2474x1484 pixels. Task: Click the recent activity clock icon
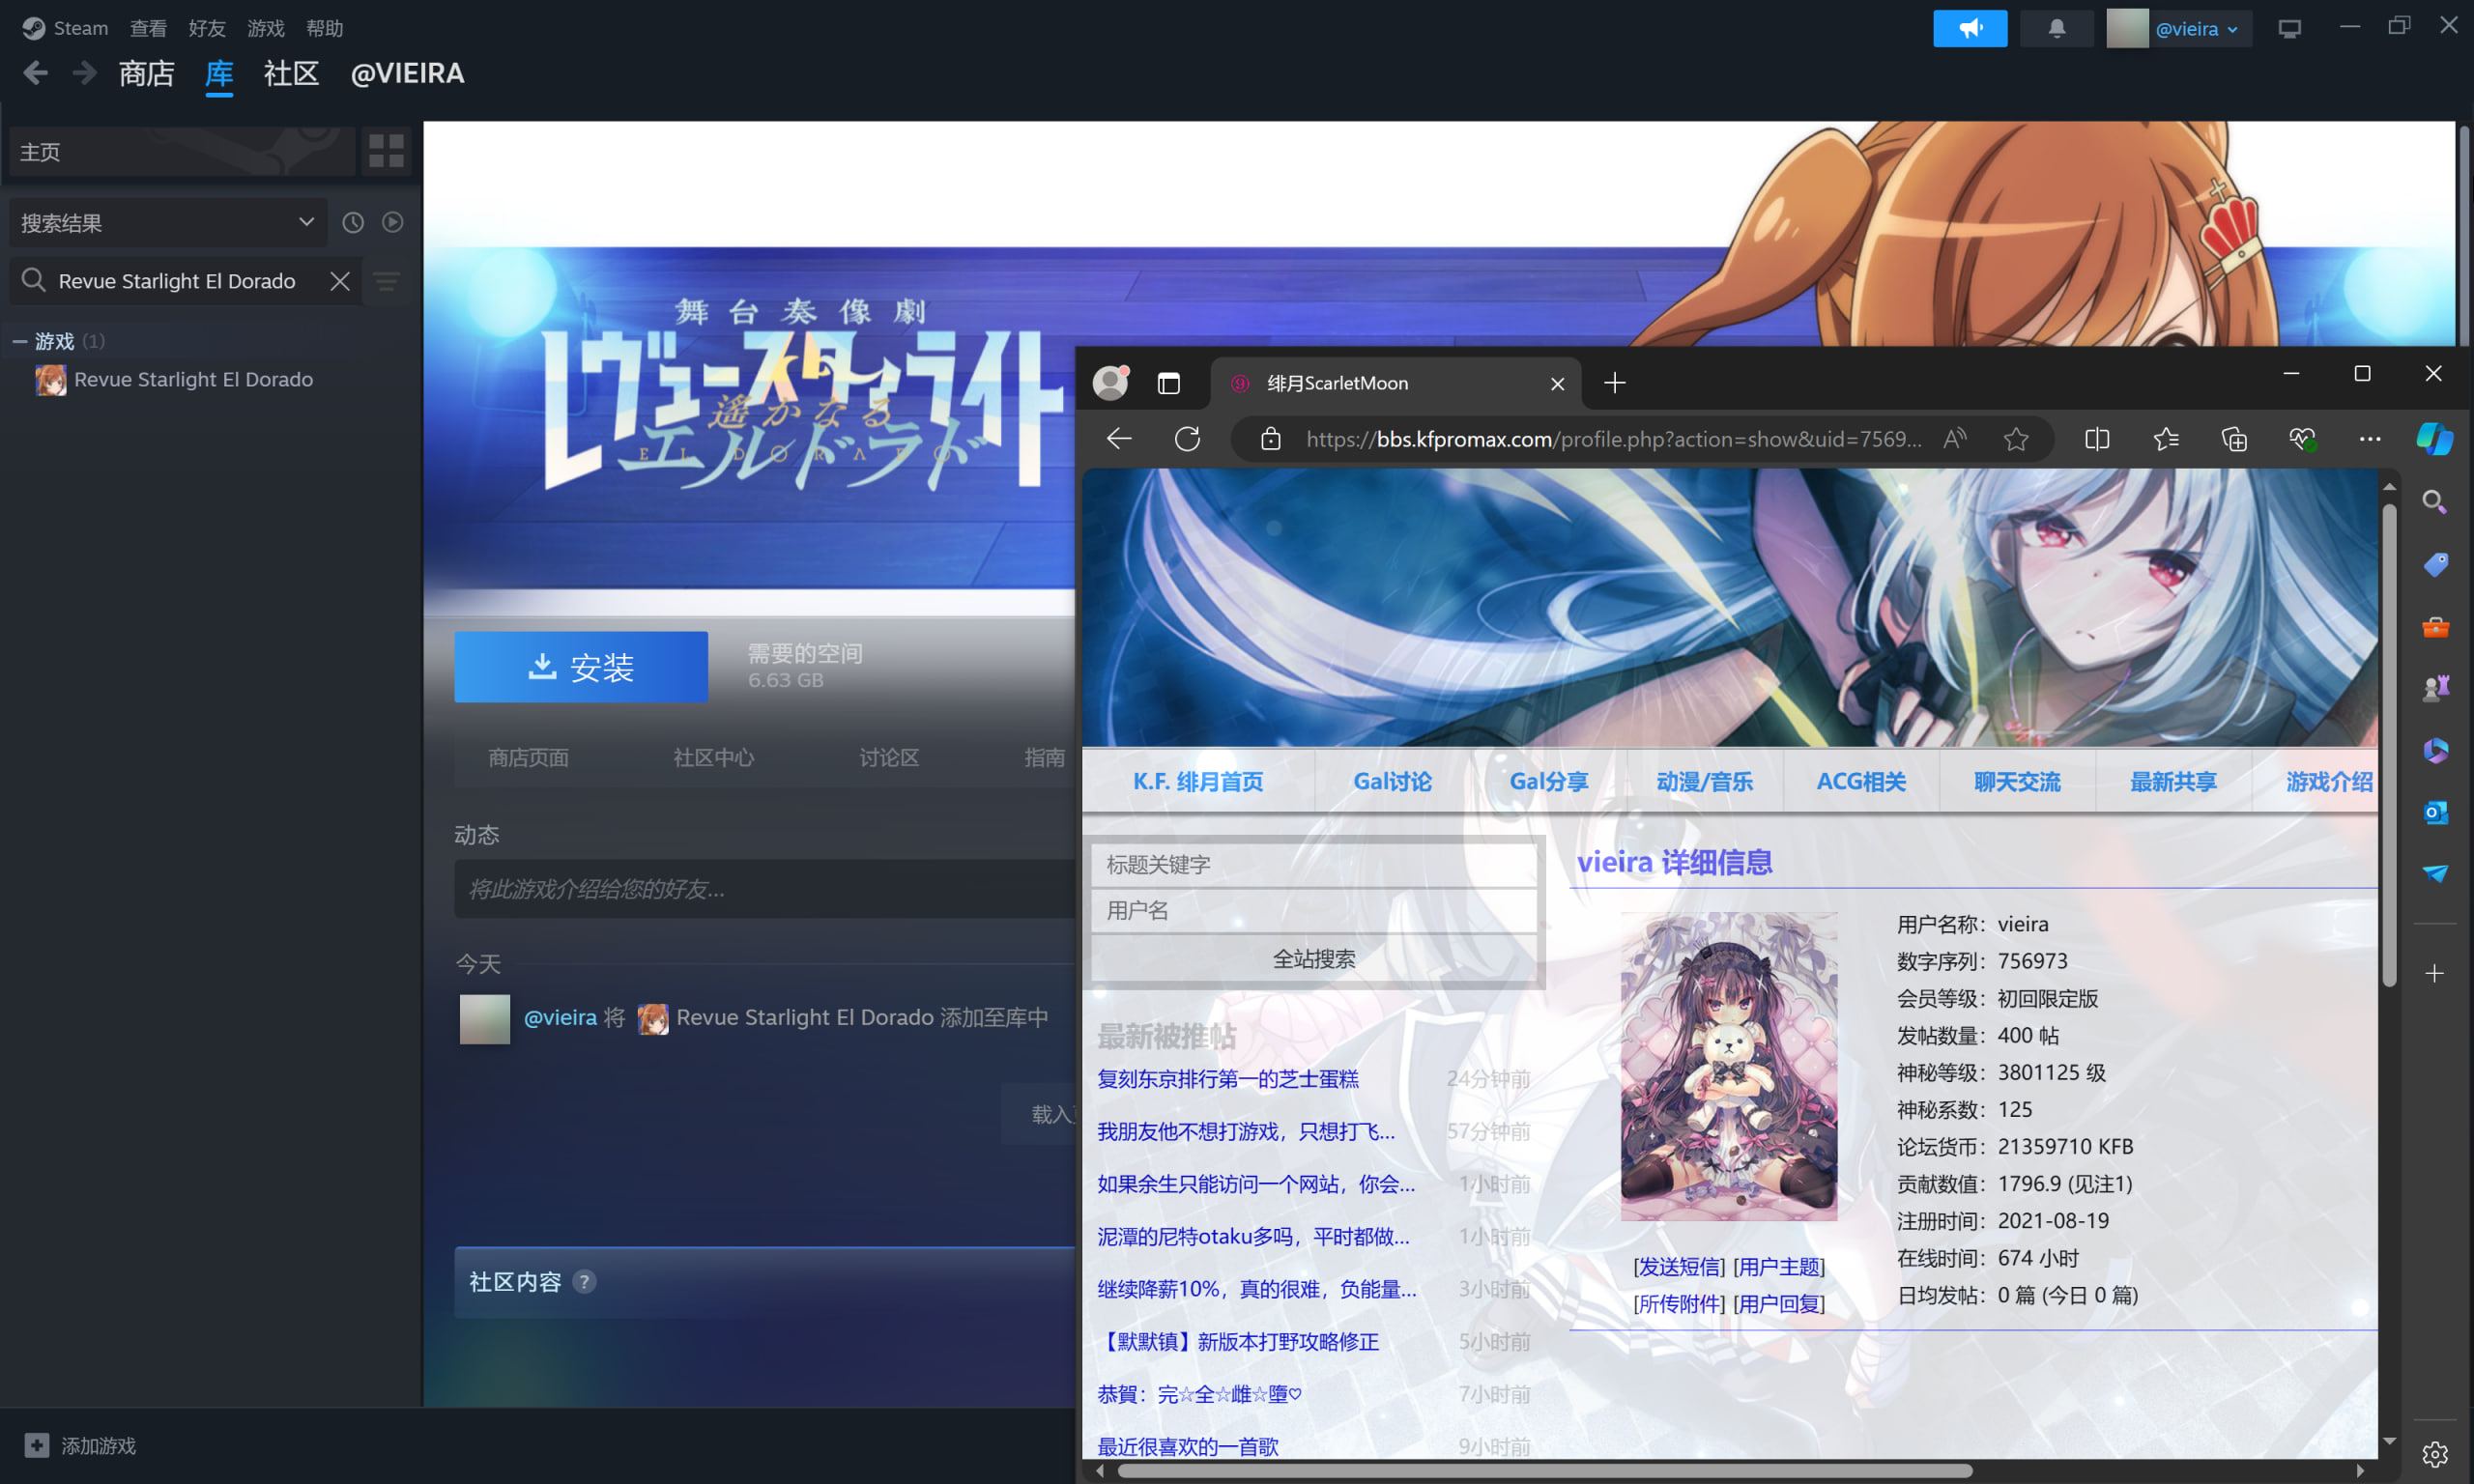click(x=353, y=222)
